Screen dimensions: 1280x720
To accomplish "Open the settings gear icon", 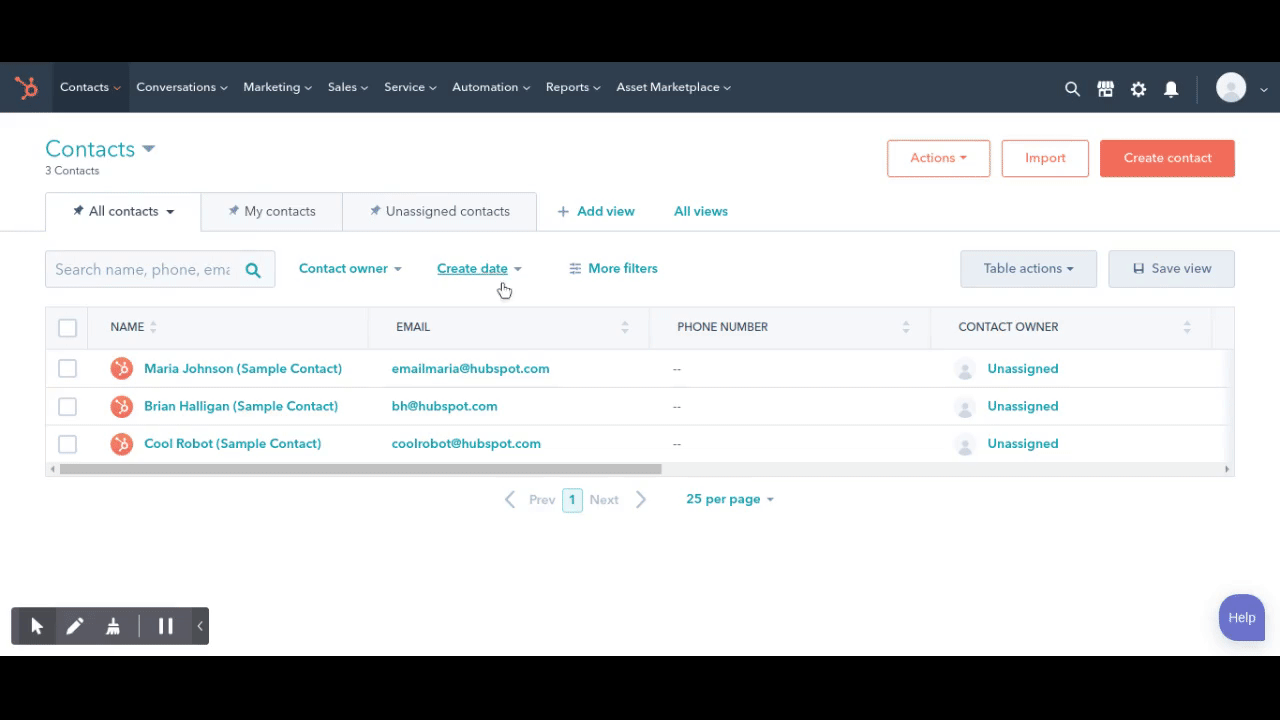I will point(1138,89).
